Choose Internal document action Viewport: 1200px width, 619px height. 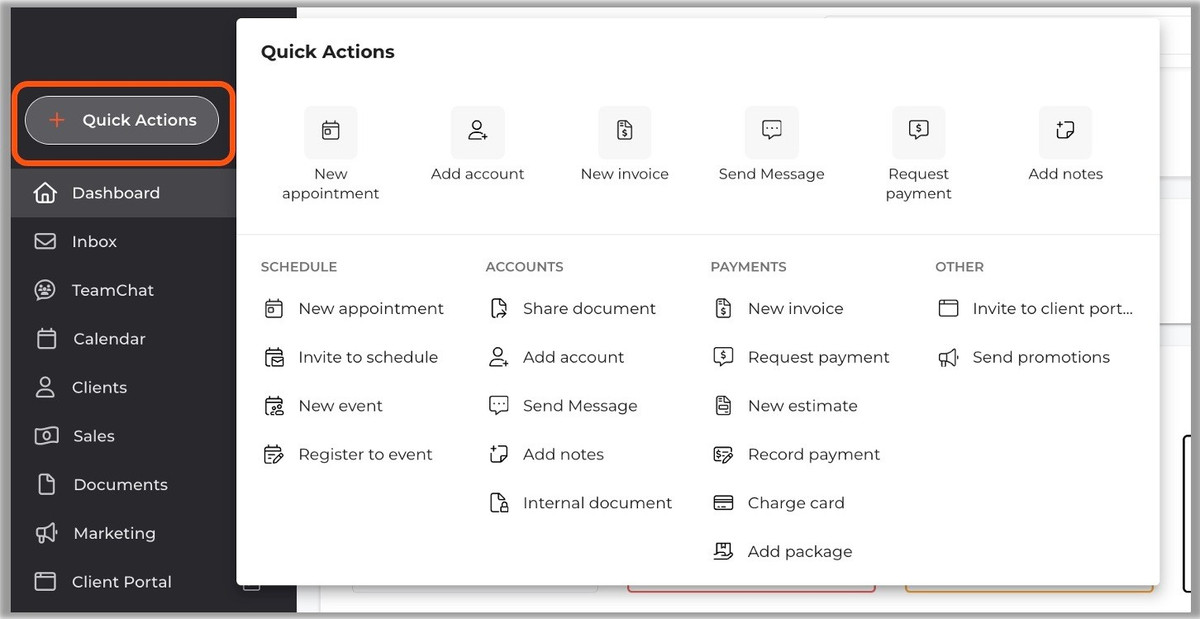click(x=597, y=503)
